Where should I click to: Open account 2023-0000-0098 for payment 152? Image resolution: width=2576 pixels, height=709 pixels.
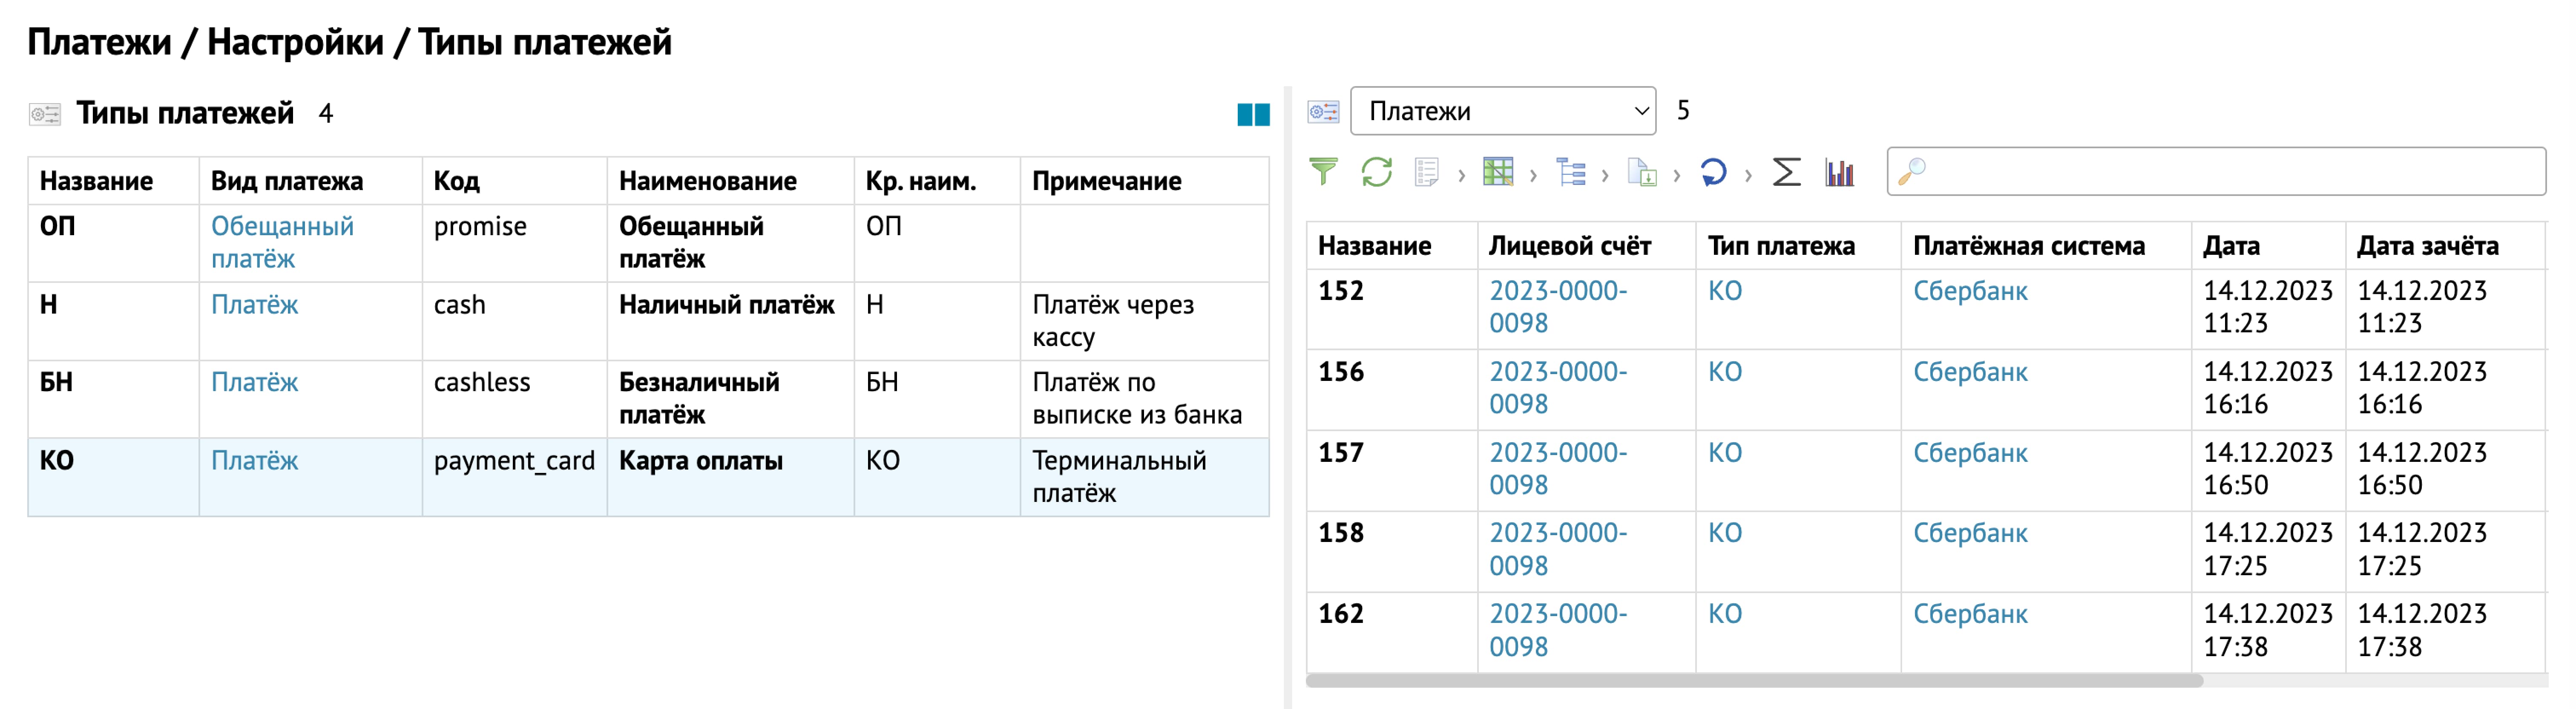point(1558,307)
